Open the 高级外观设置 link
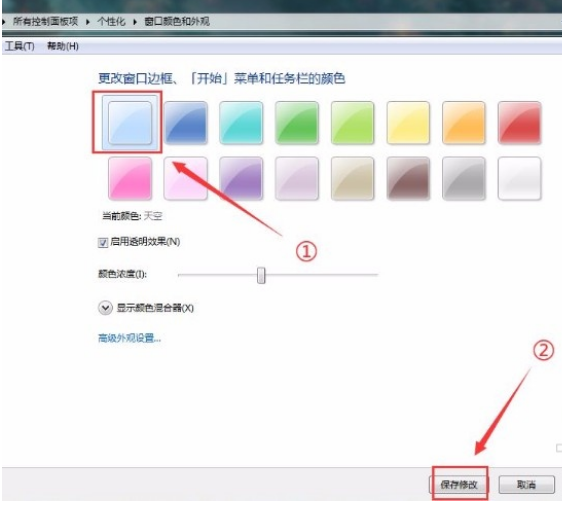The width and height of the screenshot is (562, 505). (x=129, y=338)
